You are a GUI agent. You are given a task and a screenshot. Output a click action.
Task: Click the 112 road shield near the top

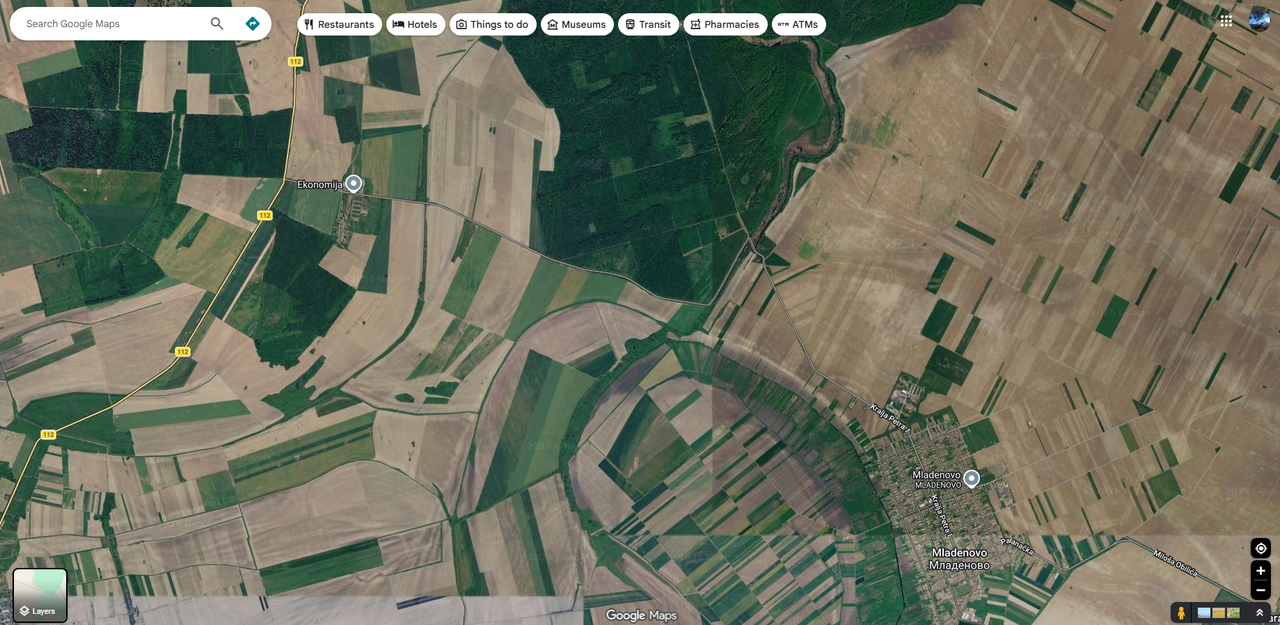(295, 62)
